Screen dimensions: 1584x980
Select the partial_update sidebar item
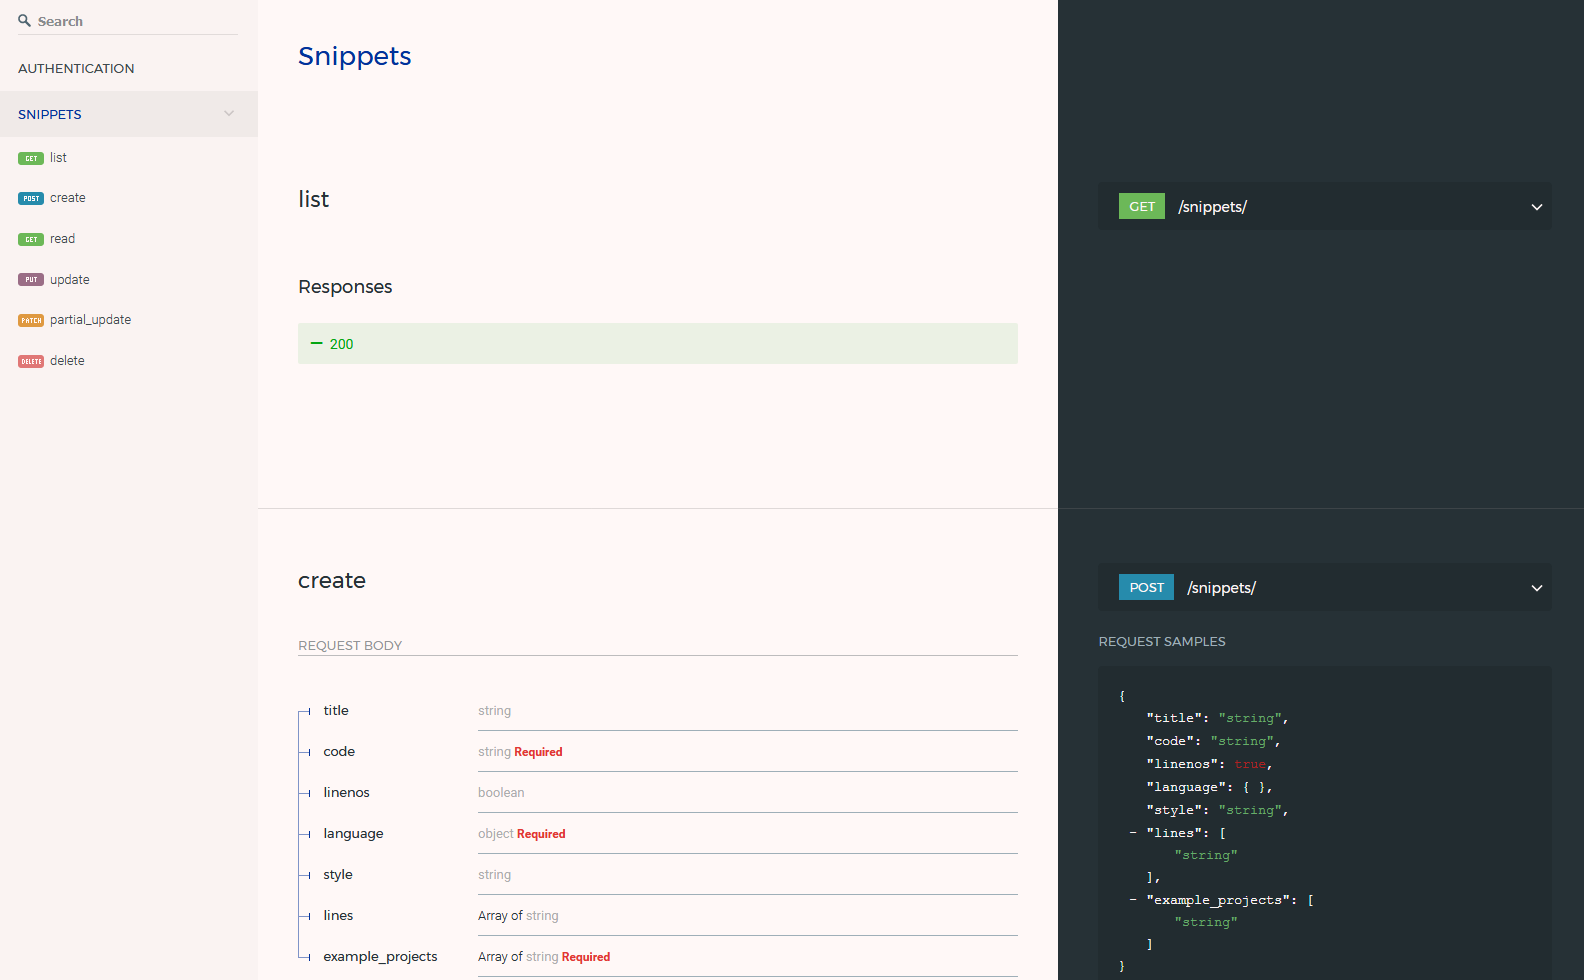coord(90,320)
